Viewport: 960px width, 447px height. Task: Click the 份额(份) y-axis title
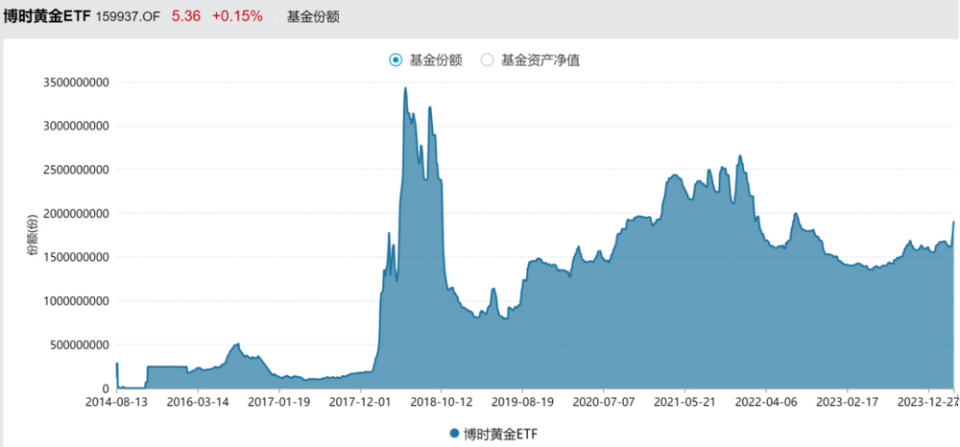32,235
